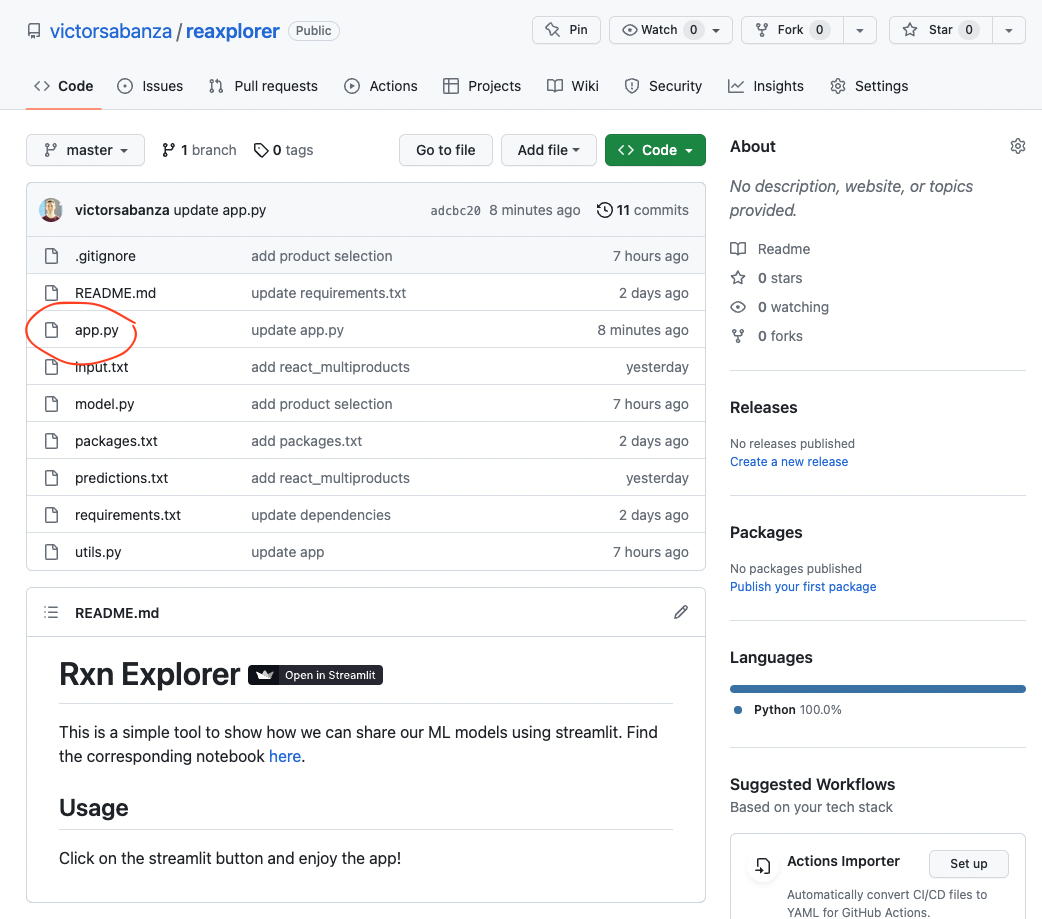
Task: Open the Add file dropdown
Action: click(x=548, y=150)
